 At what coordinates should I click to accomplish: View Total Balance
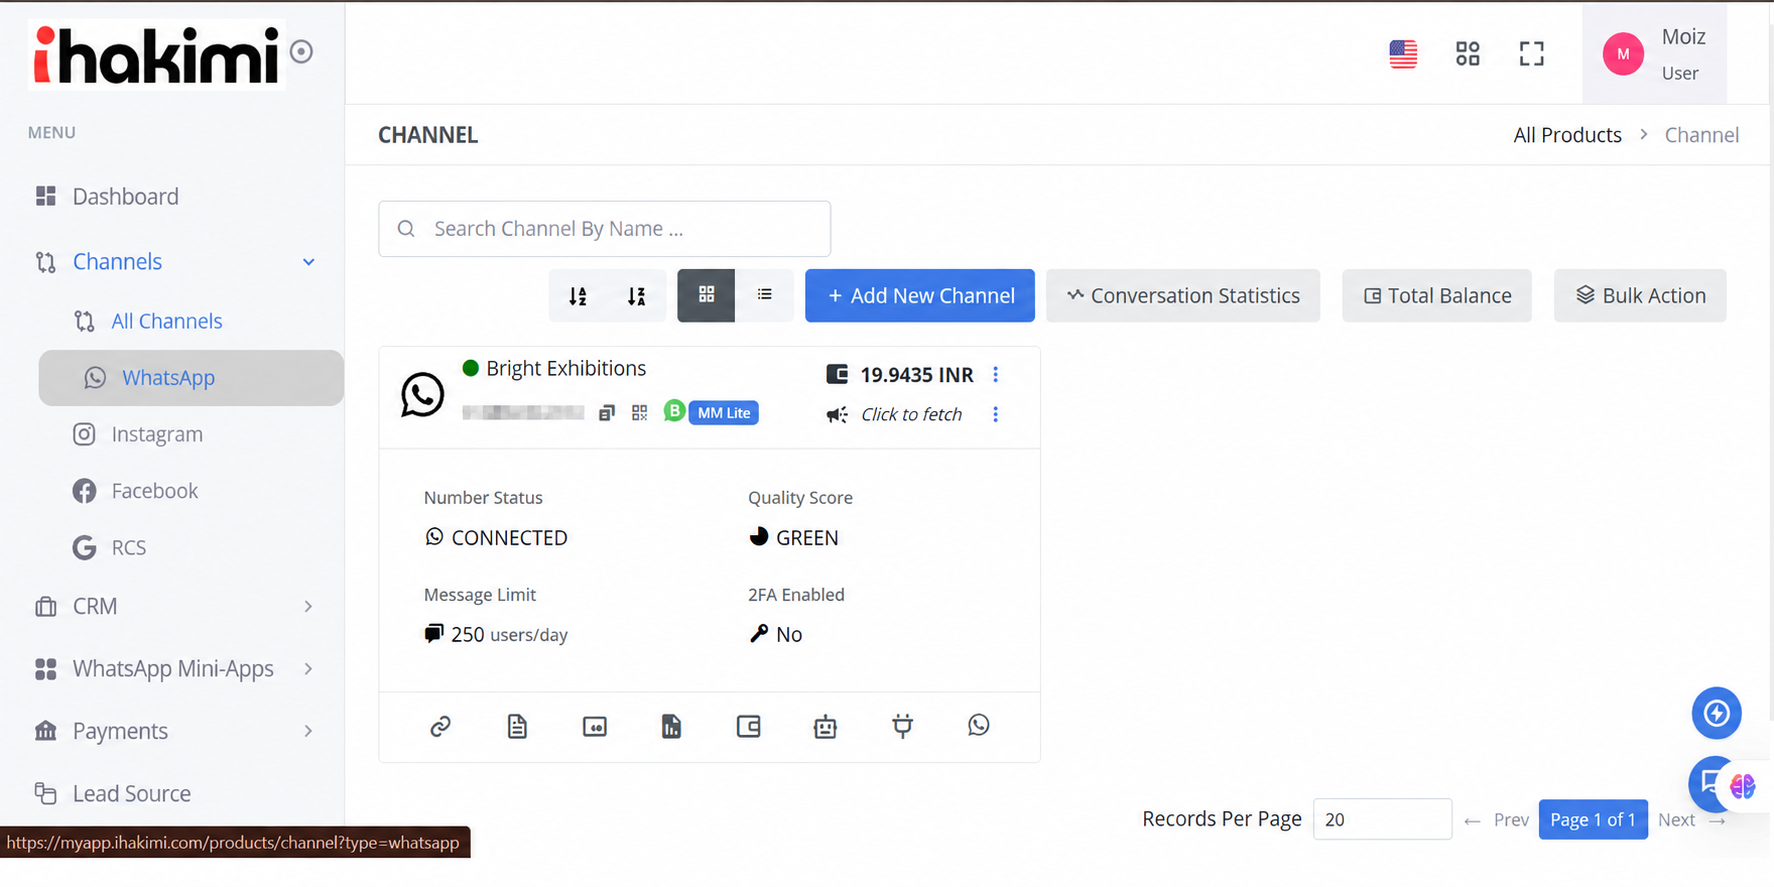[1437, 296]
